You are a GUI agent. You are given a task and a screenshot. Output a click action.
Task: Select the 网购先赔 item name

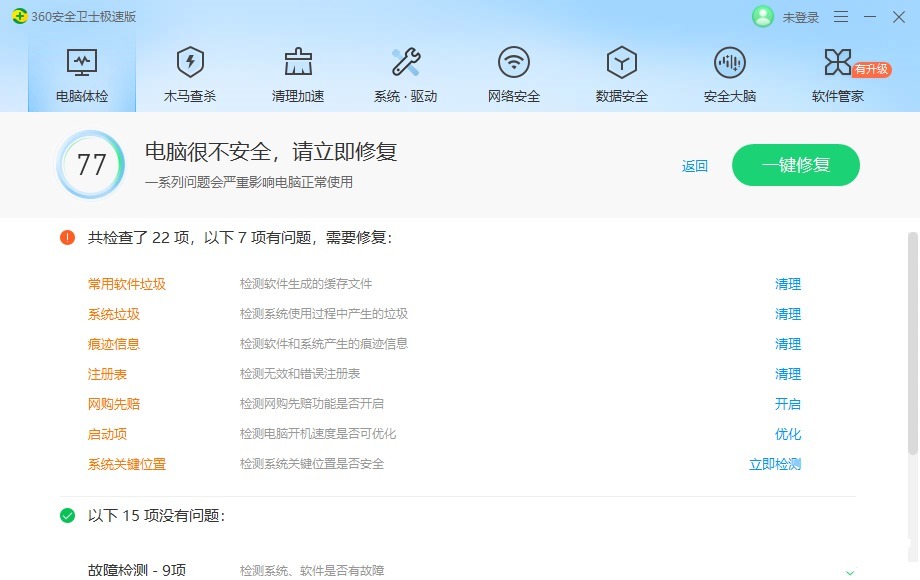114,404
